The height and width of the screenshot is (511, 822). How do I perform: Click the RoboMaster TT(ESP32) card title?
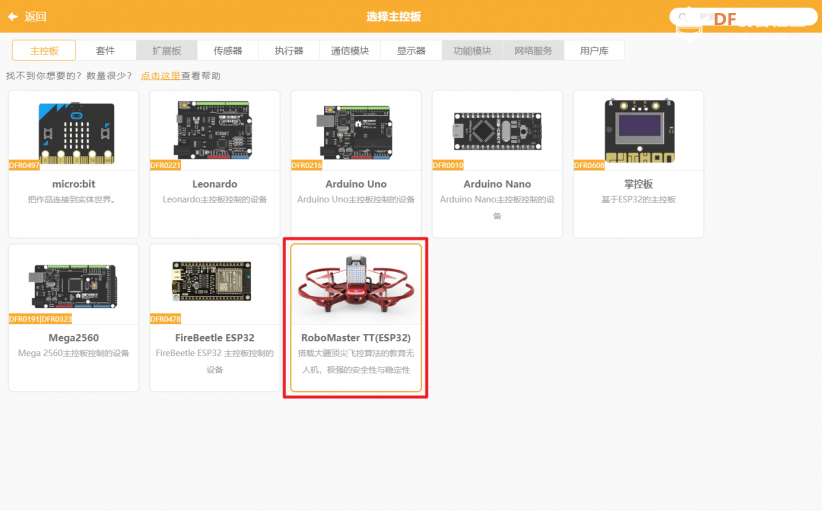pos(356,338)
